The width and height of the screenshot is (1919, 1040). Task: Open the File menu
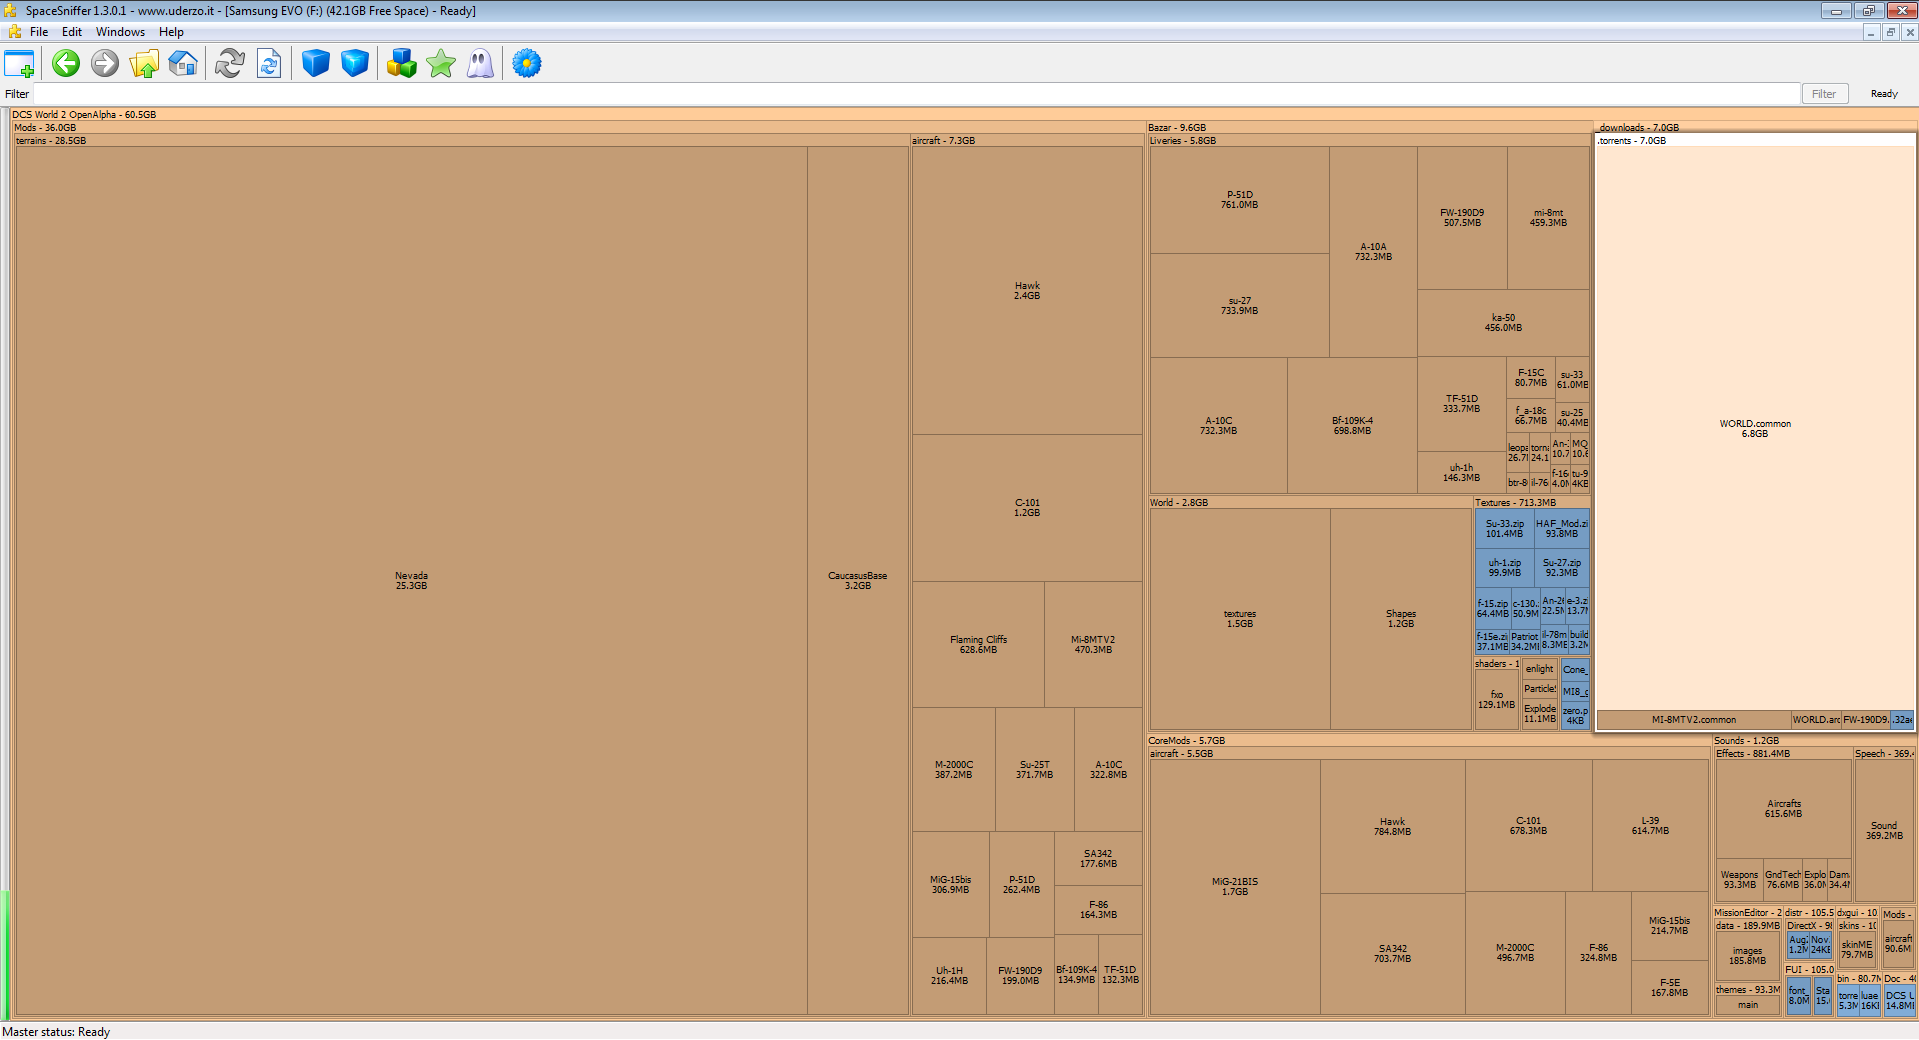pos(39,32)
